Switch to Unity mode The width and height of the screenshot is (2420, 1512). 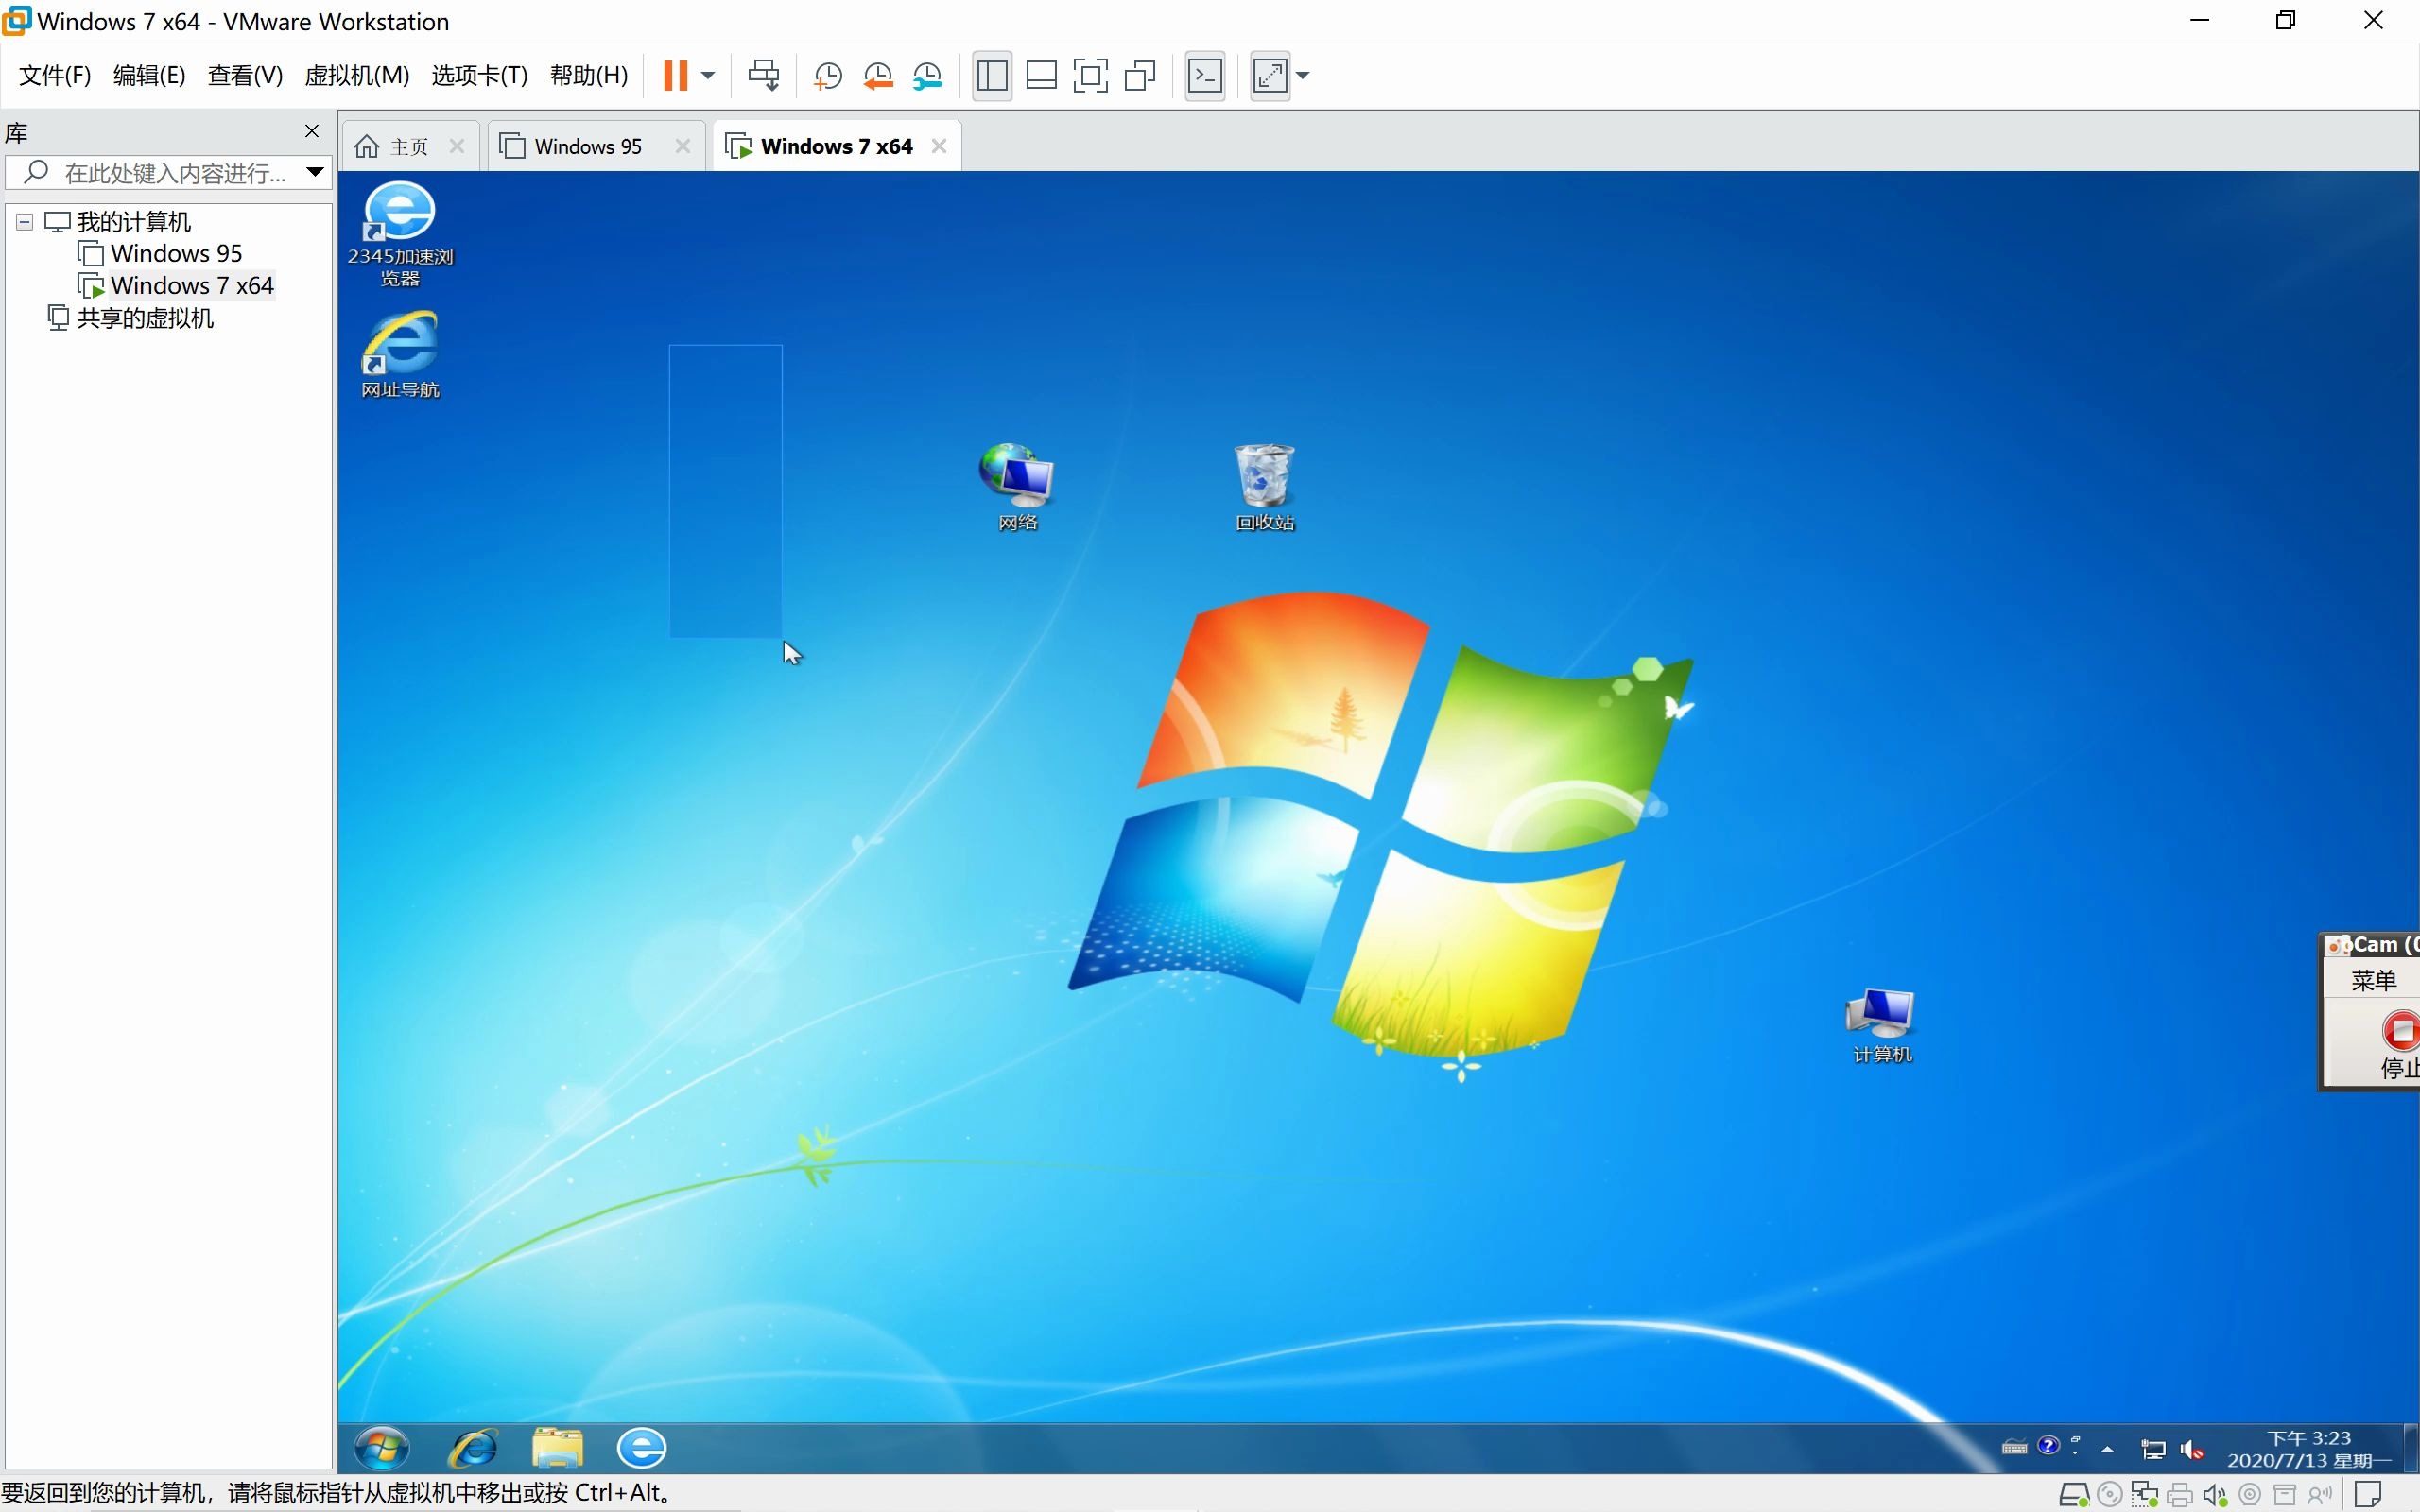(1140, 75)
